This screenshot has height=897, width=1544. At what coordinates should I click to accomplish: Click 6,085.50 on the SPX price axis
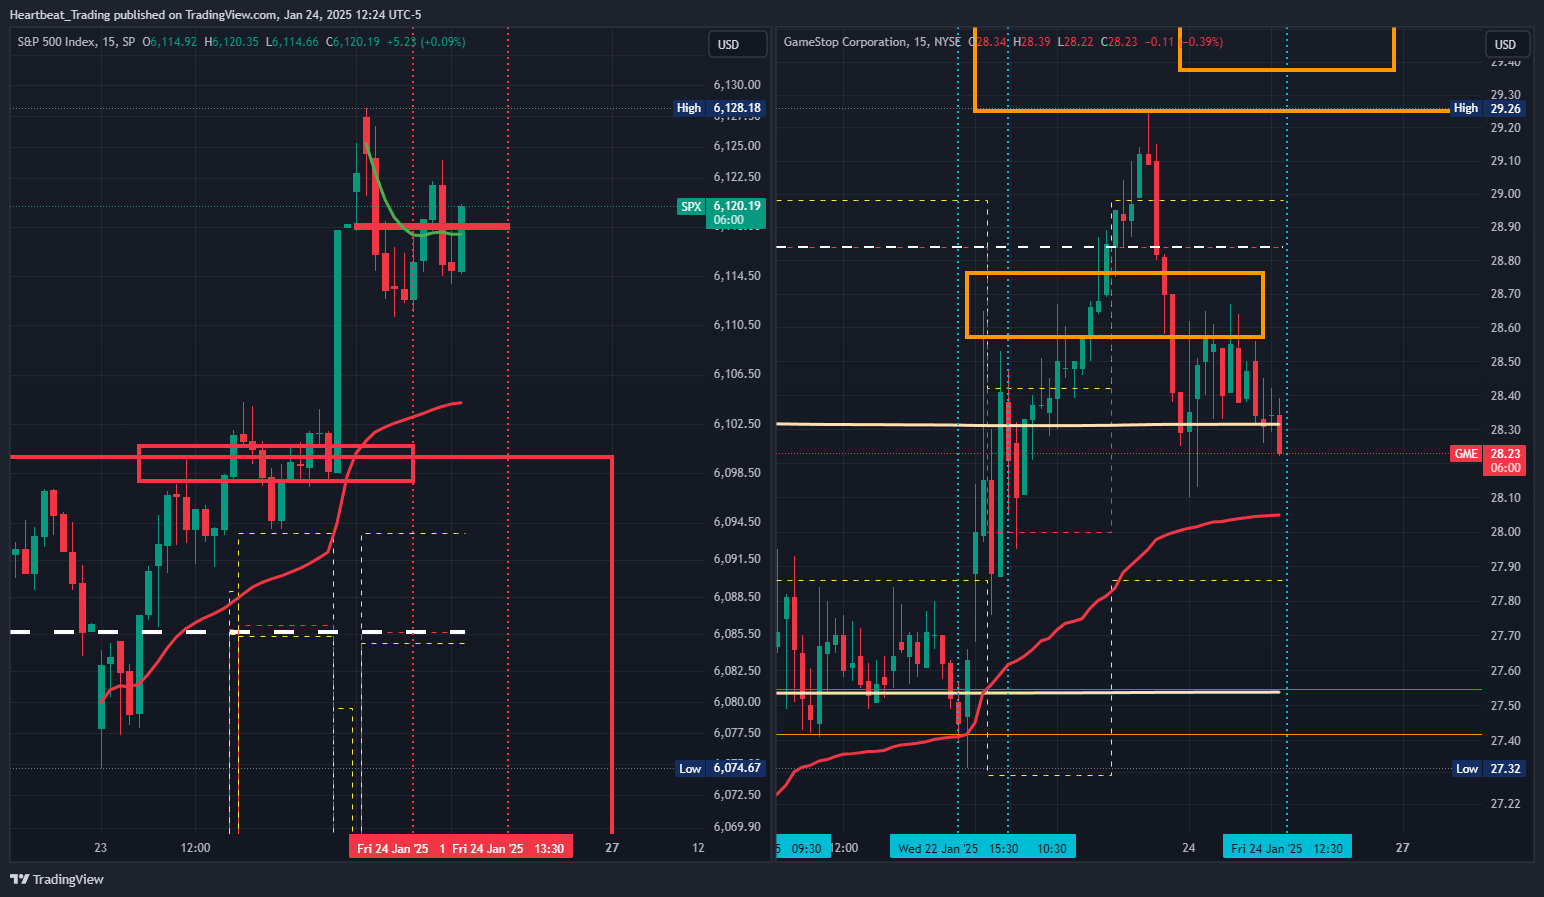coord(737,634)
